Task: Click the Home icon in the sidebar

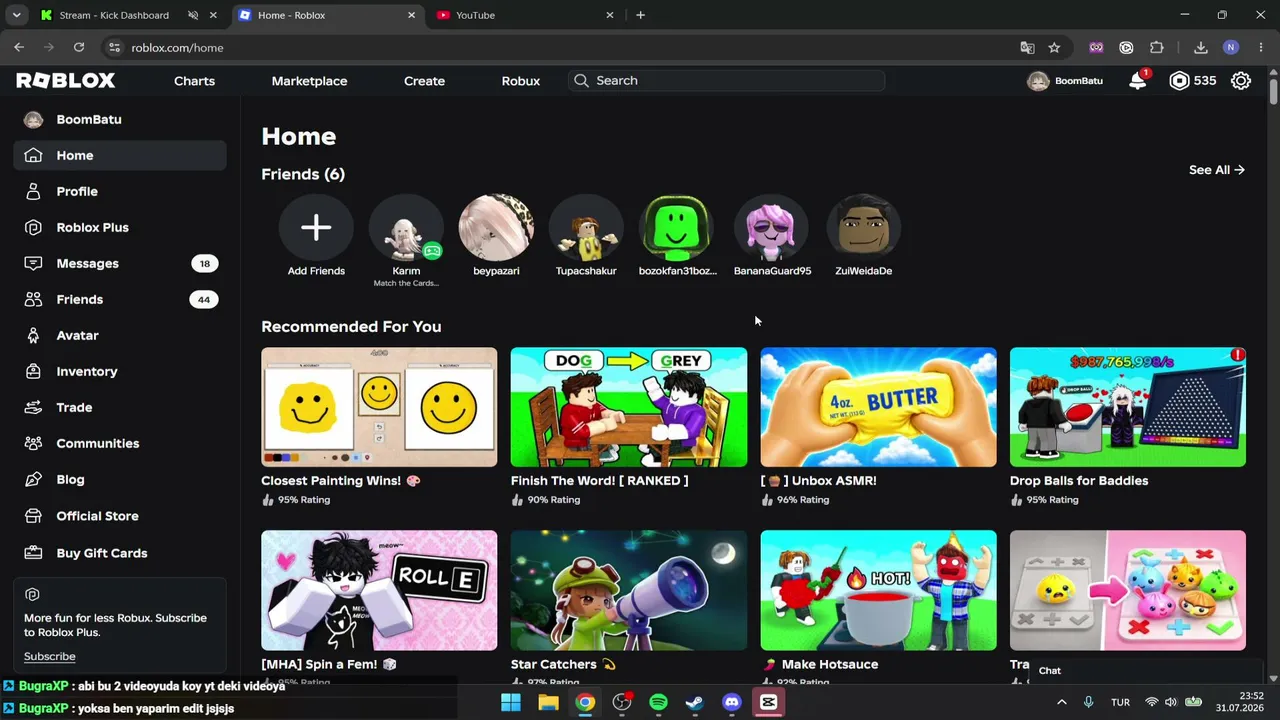Action: coord(33,155)
